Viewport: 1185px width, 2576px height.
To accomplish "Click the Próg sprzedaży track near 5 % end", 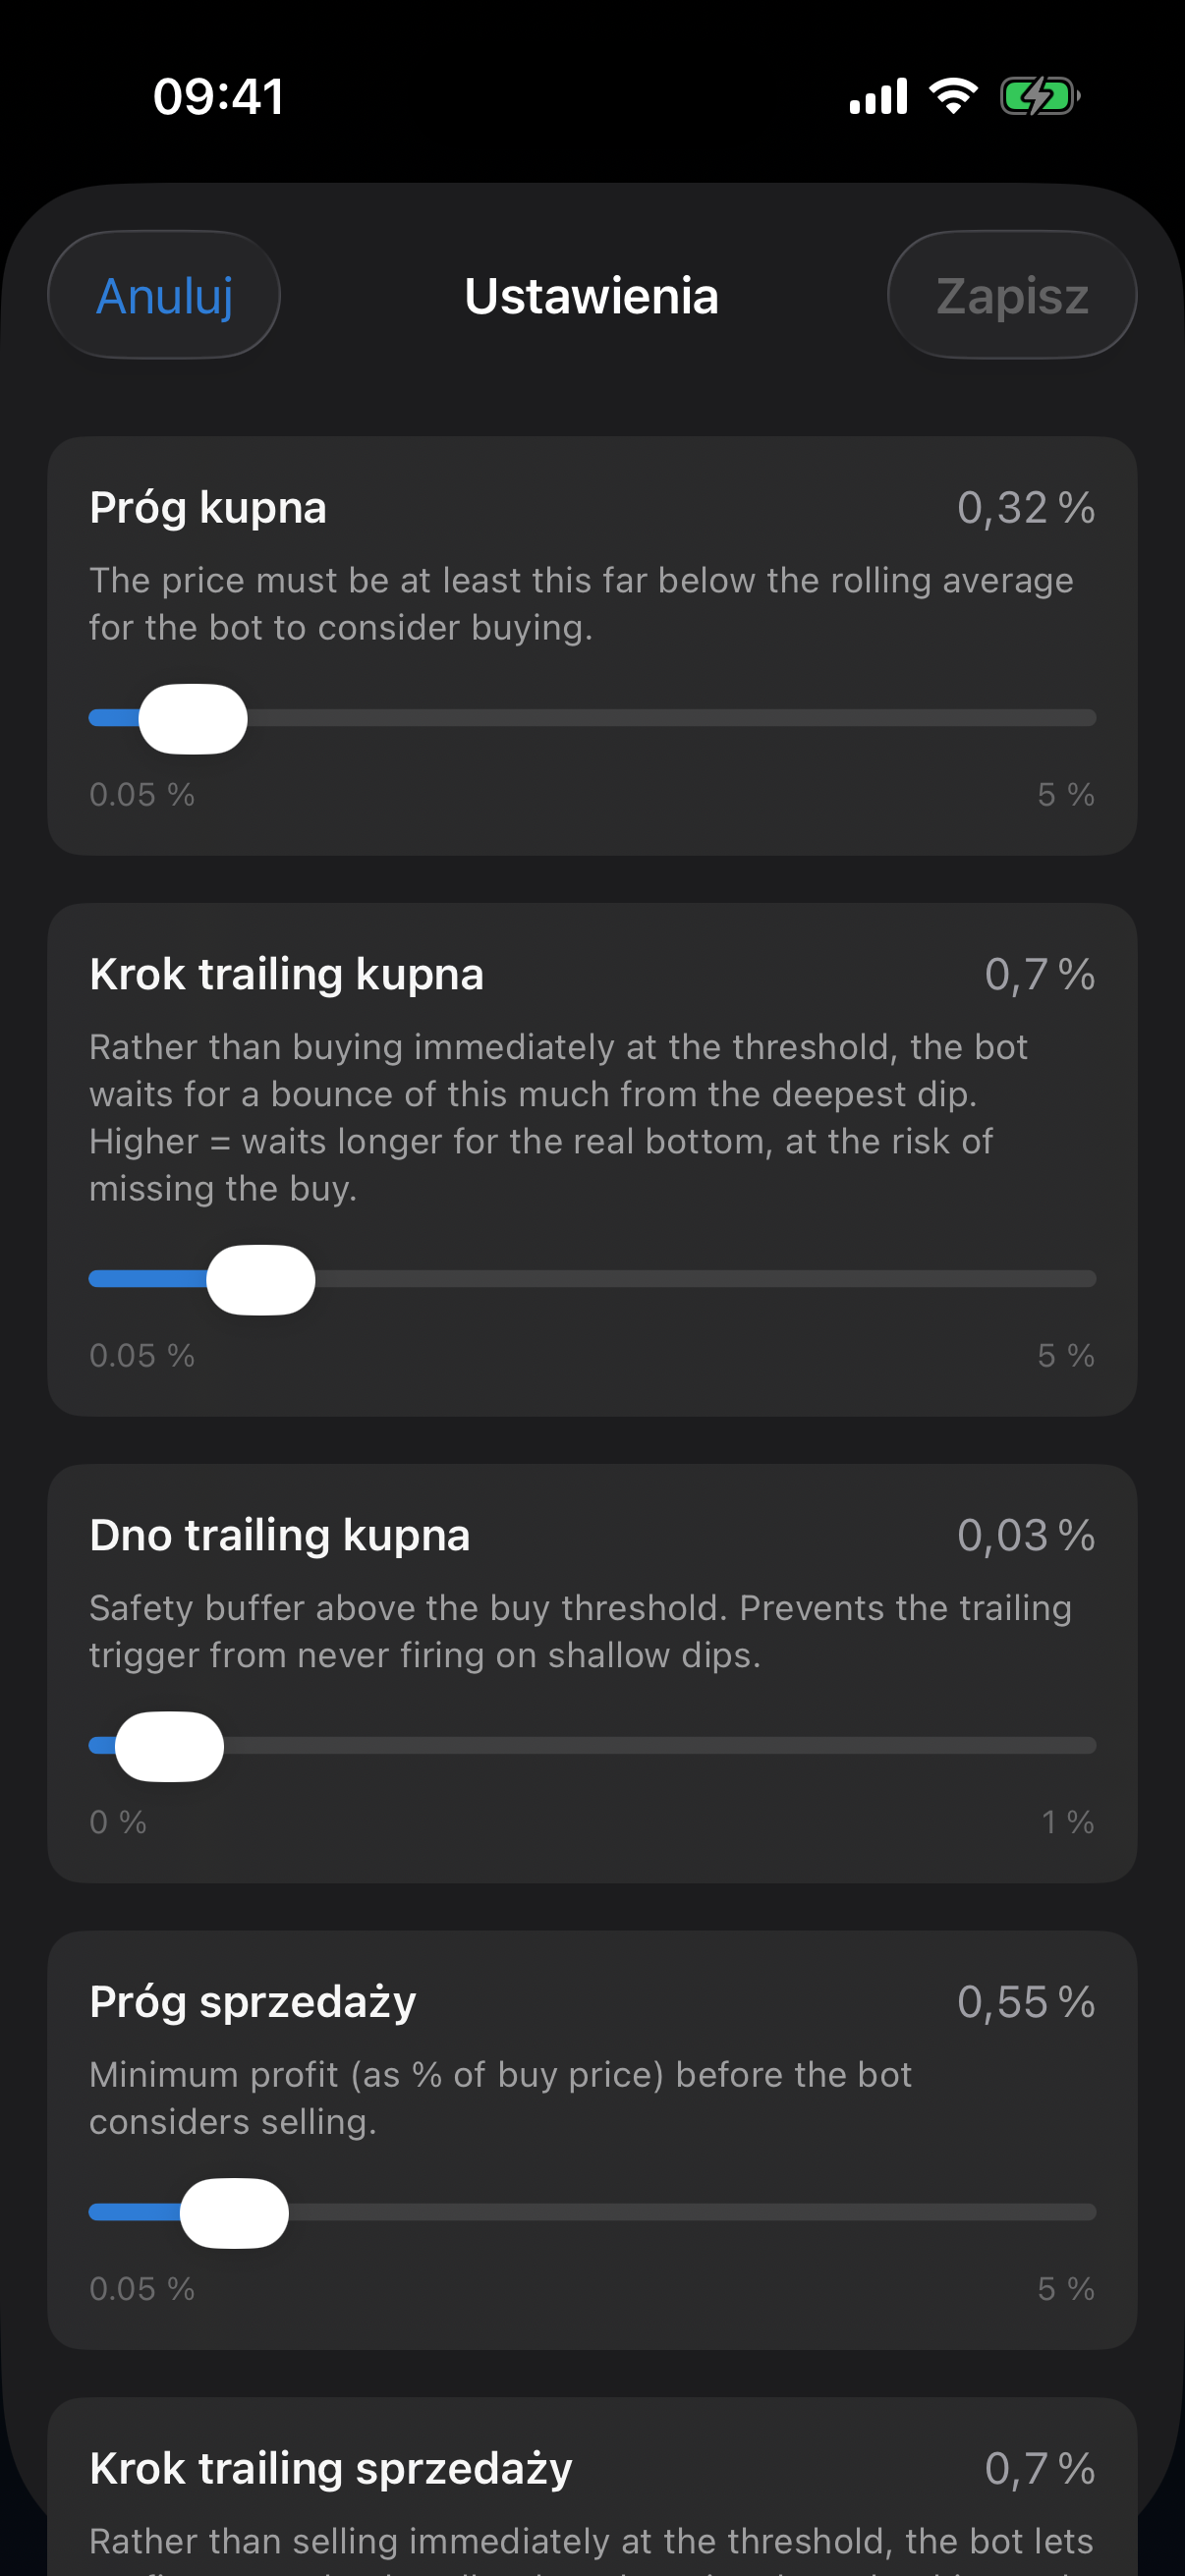I will pyautogui.click(x=1070, y=2213).
